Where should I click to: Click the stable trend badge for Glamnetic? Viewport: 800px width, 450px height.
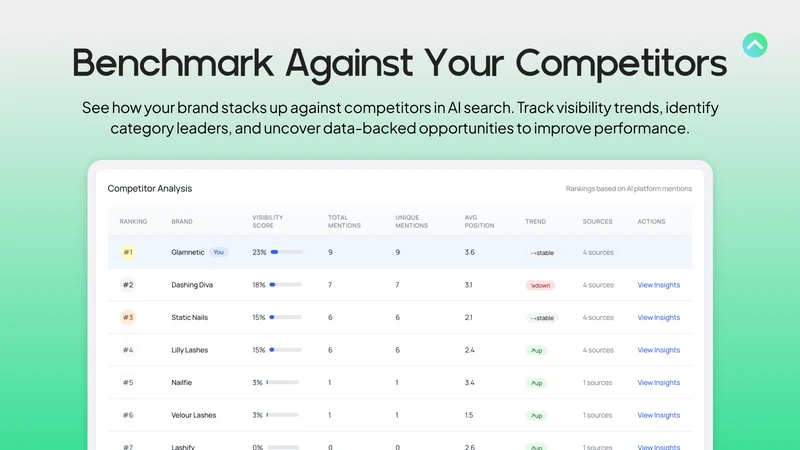click(x=542, y=253)
